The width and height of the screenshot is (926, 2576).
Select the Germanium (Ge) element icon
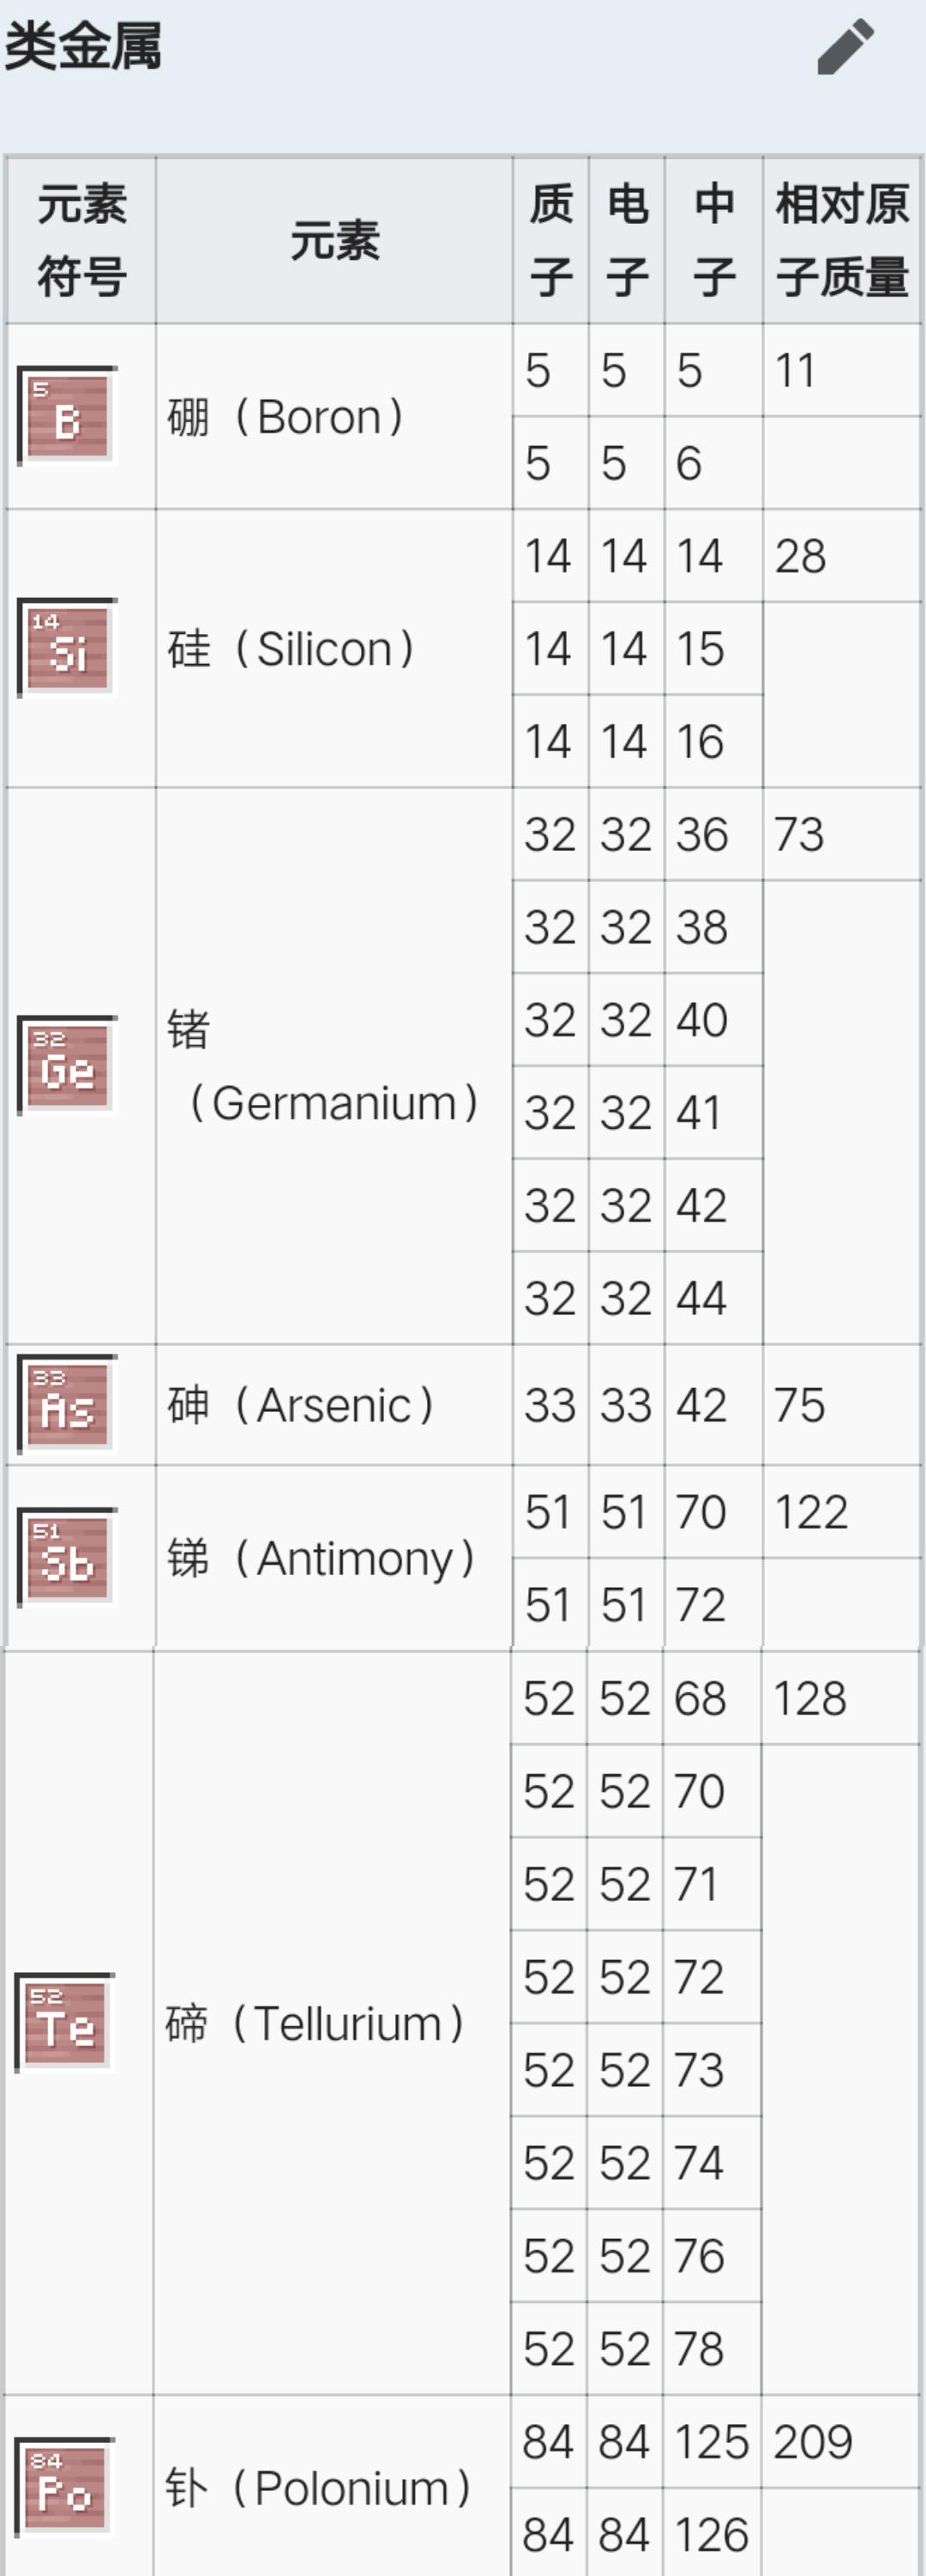pyautogui.click(x=67, y=1065)
